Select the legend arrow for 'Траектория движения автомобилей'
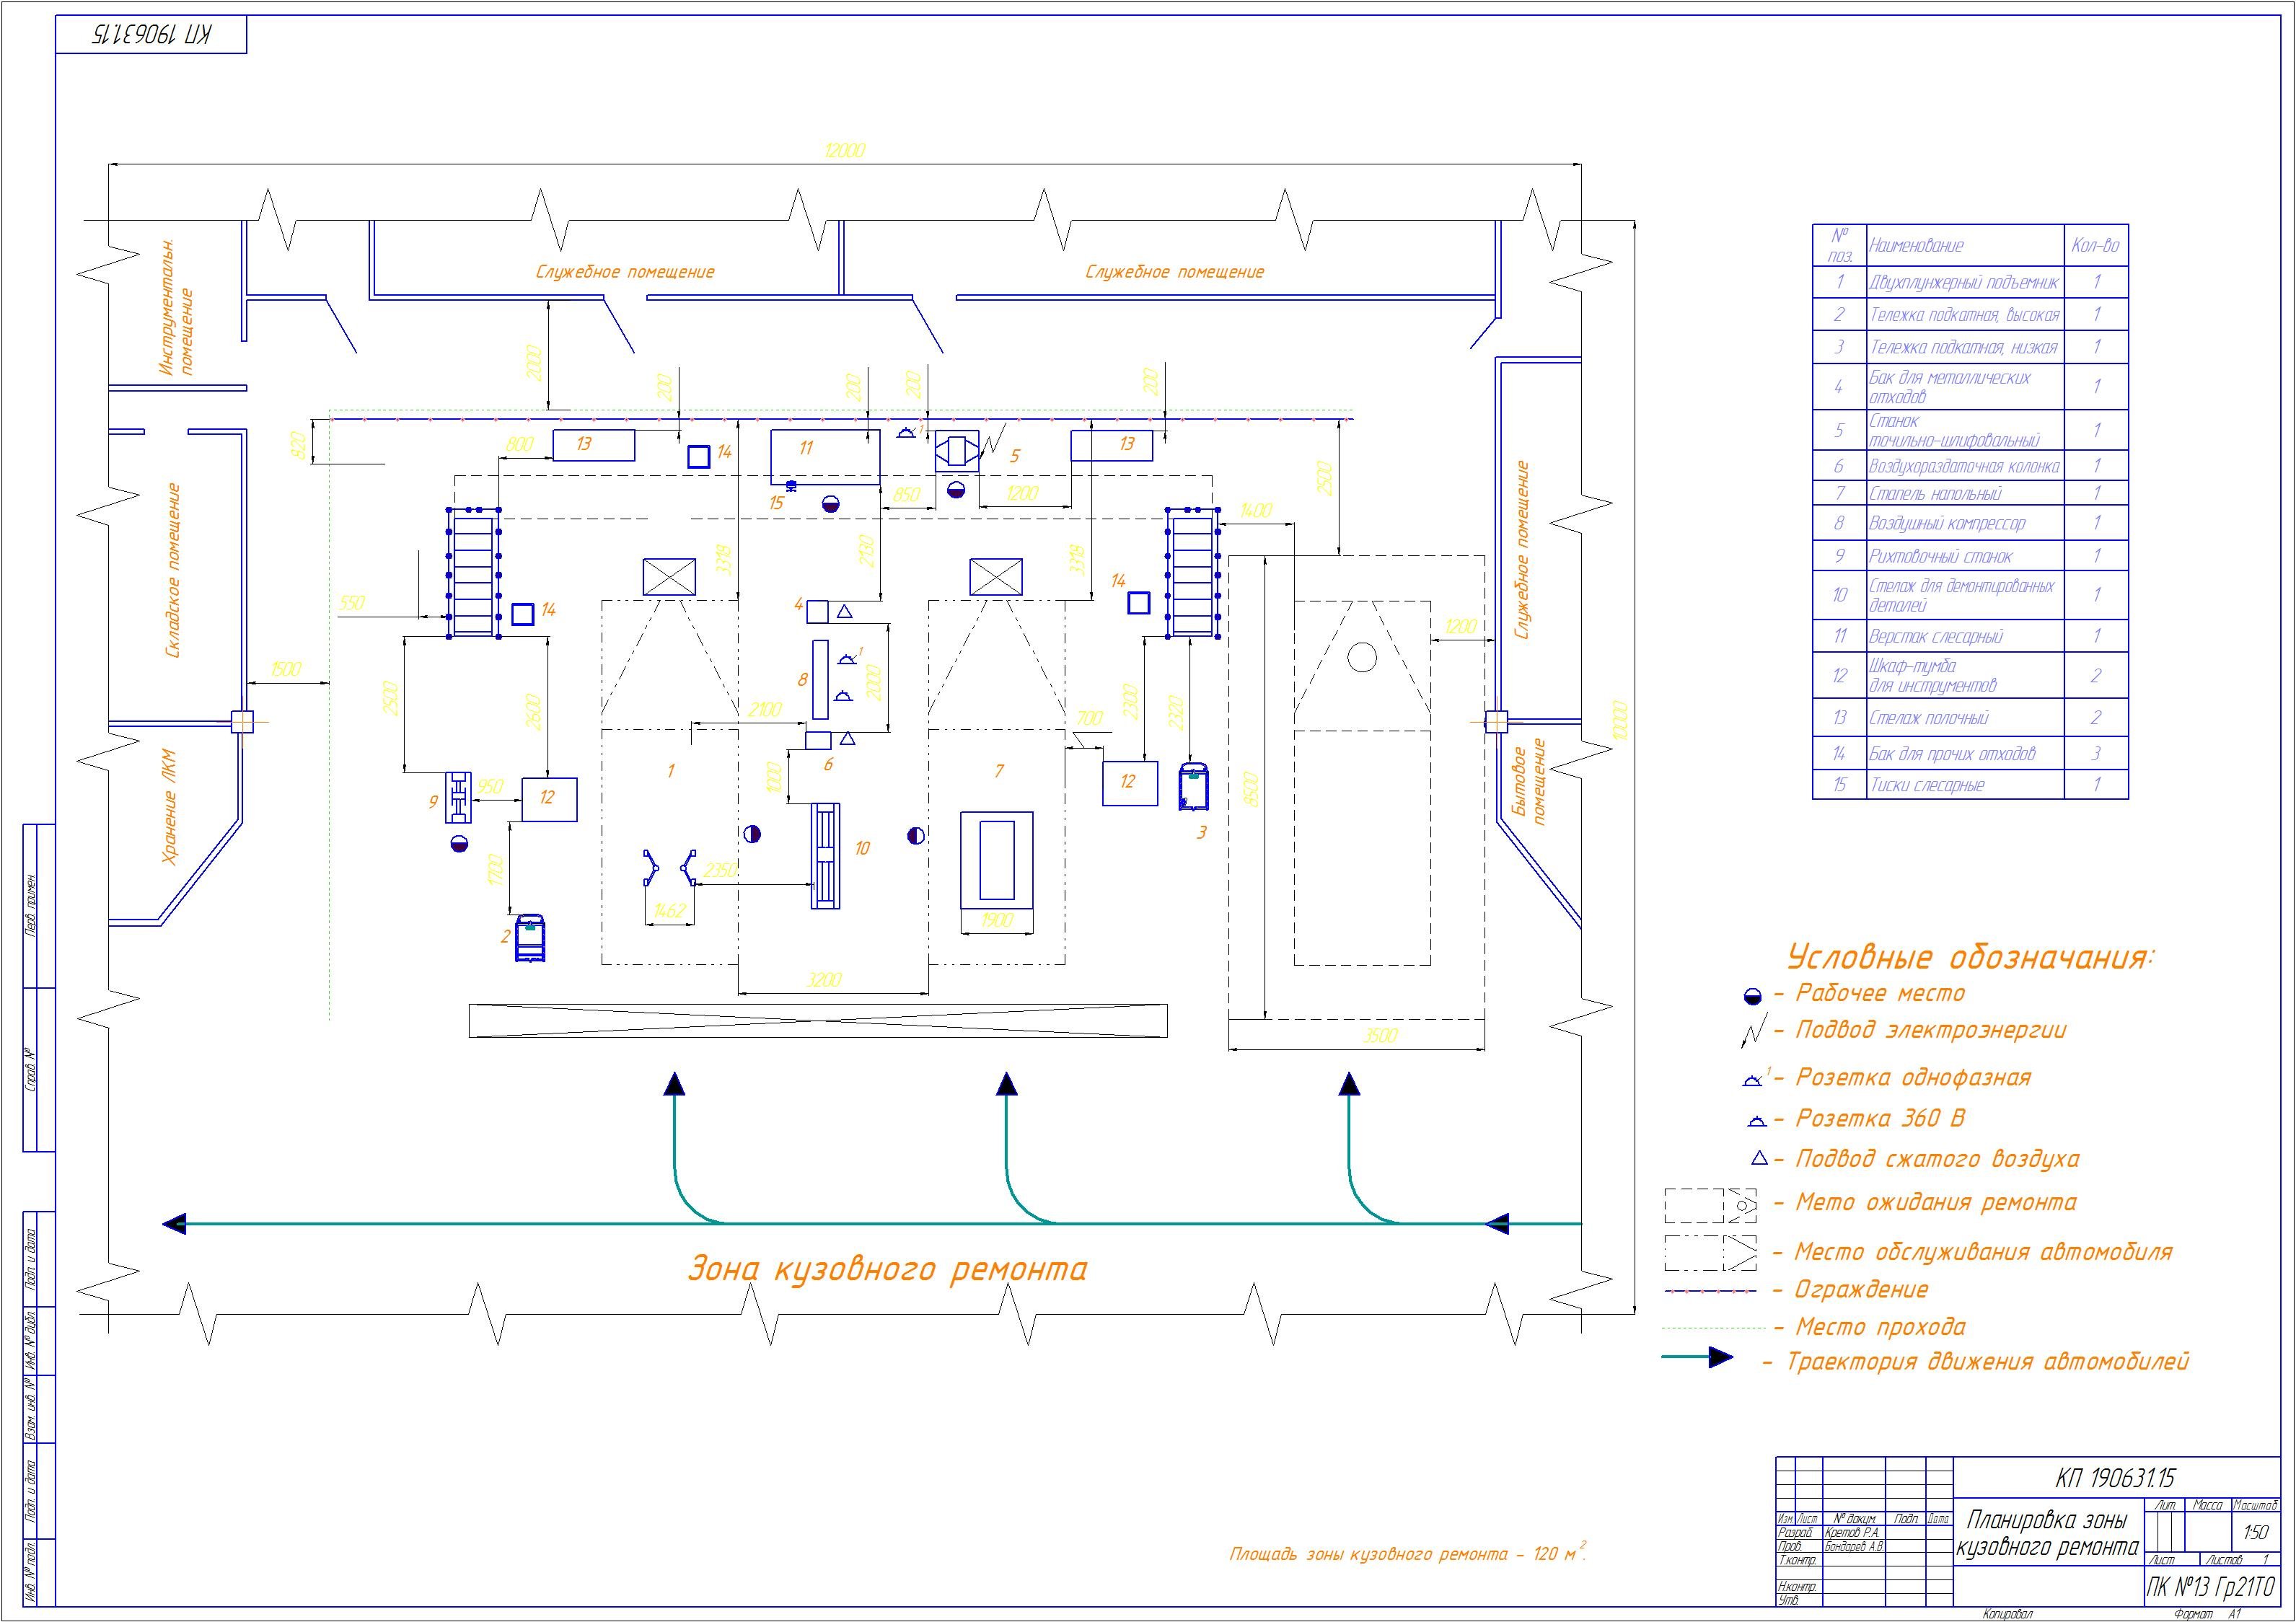The width and height of the screenshot is (2296, 1622). tap(1697, 1357)
